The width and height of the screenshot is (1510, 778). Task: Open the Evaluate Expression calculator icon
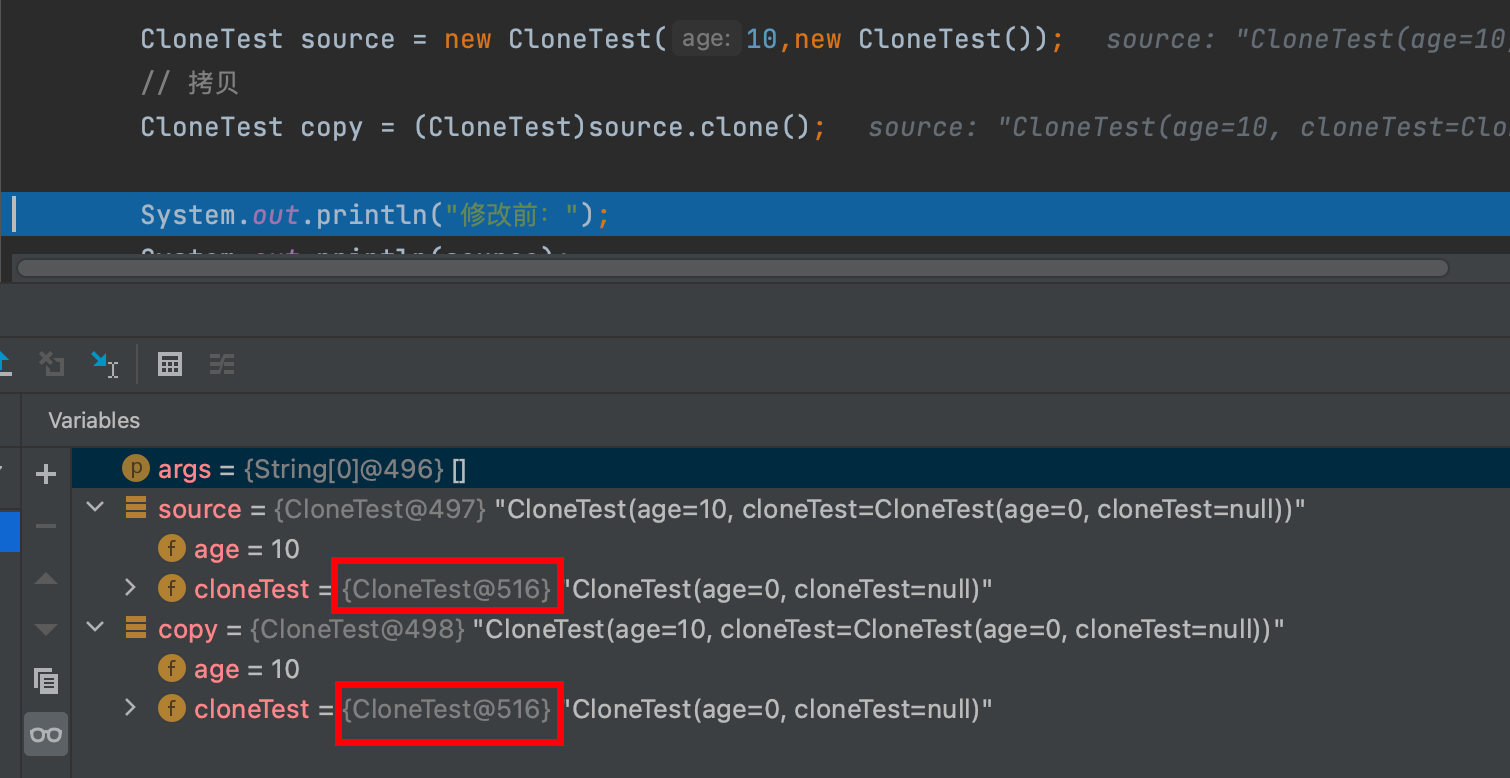(x=170, y=365)
